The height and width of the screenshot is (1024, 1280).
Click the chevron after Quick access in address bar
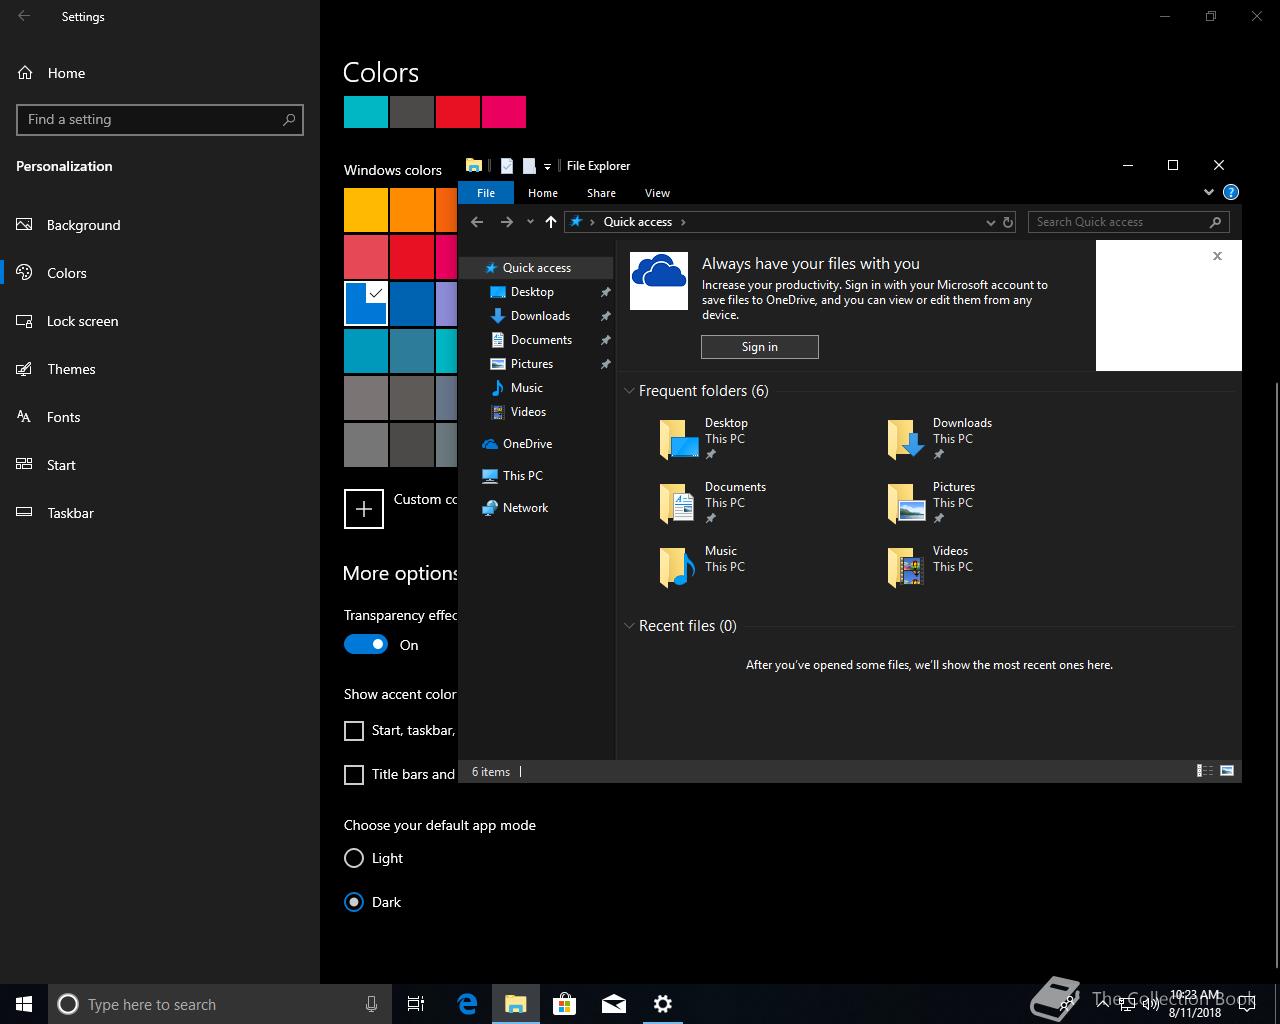click(x=683, y=222)
